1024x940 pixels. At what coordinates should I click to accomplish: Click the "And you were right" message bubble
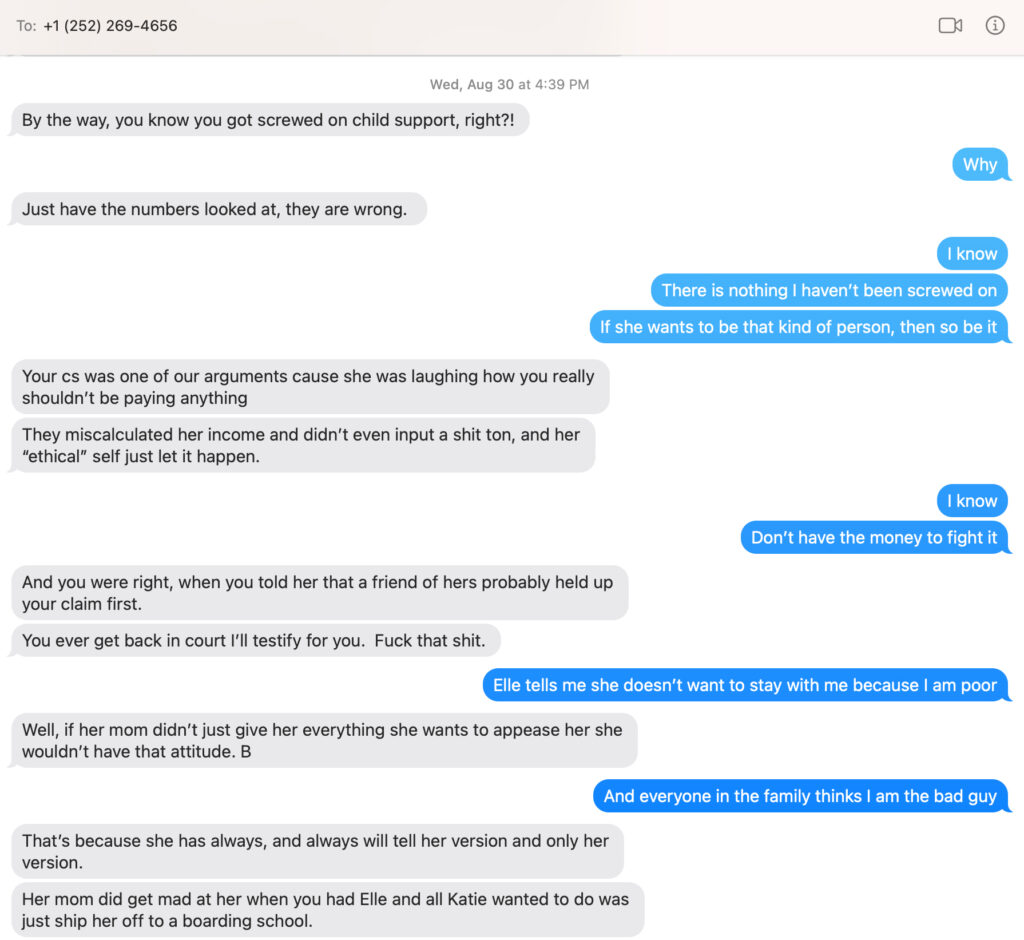pyautogui.click(x=318, y=592)
